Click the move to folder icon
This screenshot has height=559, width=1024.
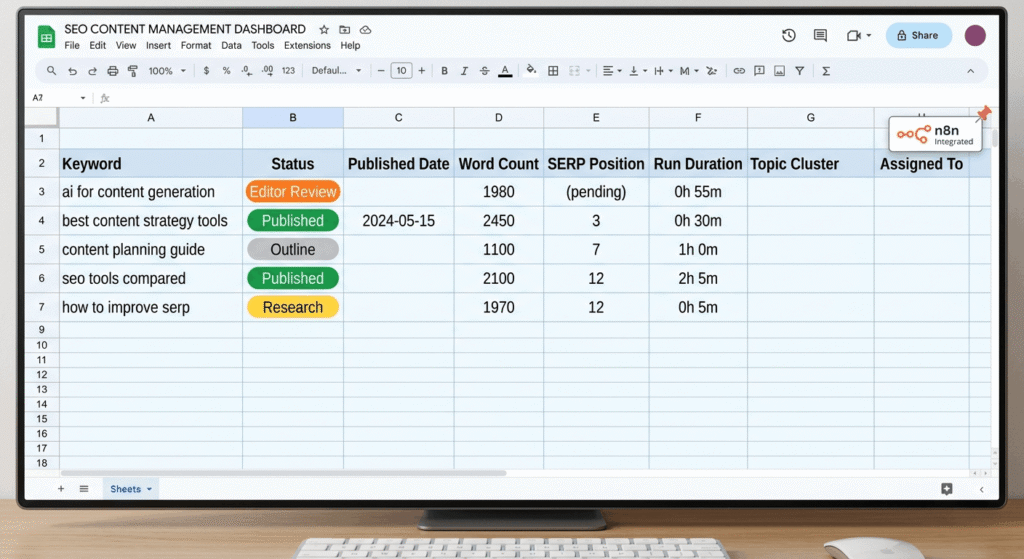pos(345,29)
